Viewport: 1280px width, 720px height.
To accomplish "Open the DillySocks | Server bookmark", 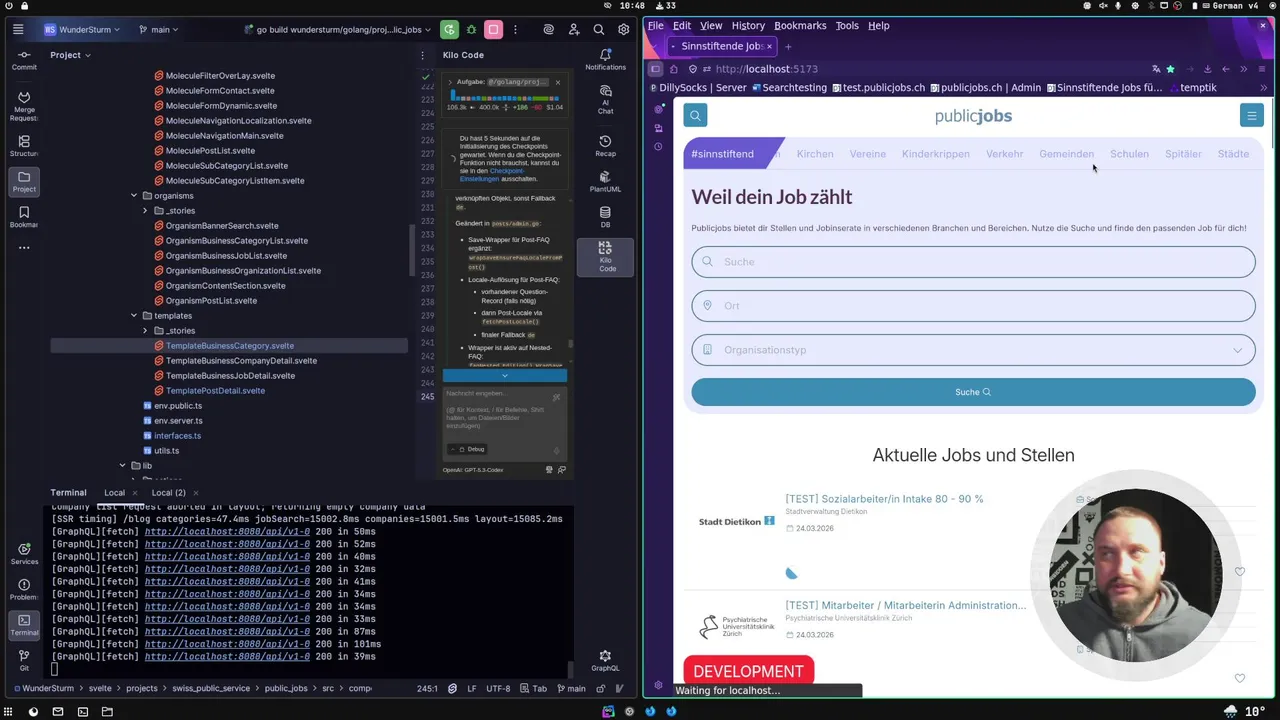I will coord(696,88).
